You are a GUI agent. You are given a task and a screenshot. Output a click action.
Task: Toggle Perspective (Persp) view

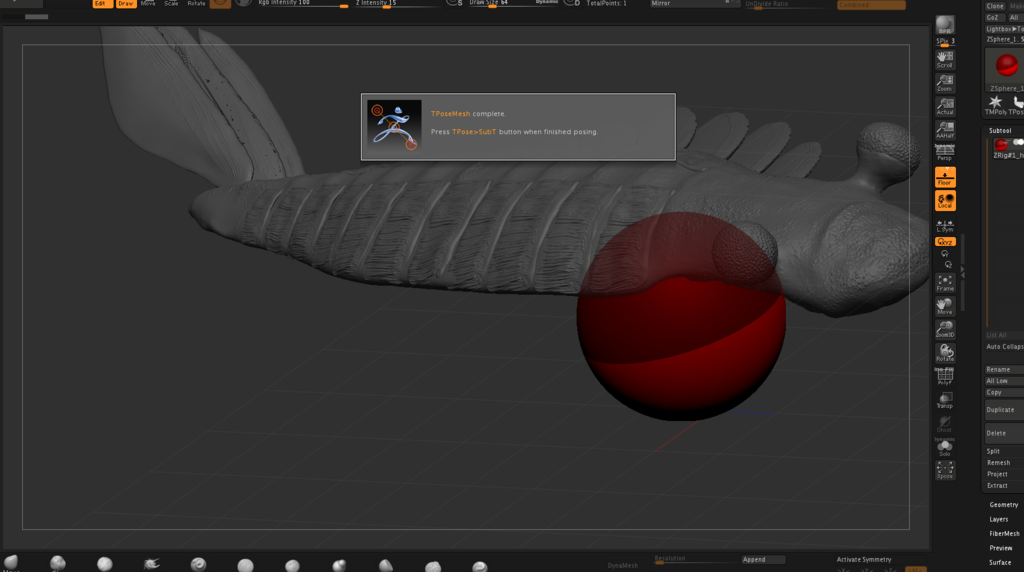(944, 153)
